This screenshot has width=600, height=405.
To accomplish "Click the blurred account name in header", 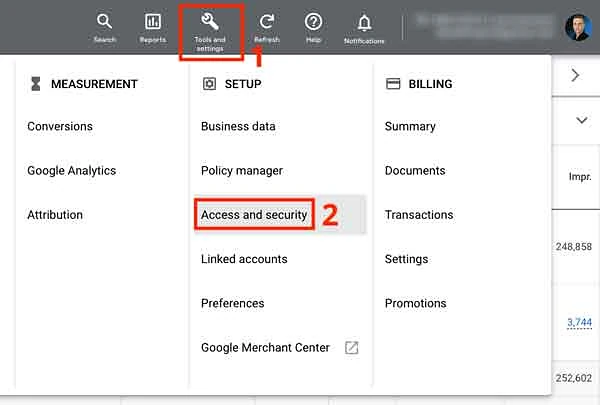I will [484, 27].
